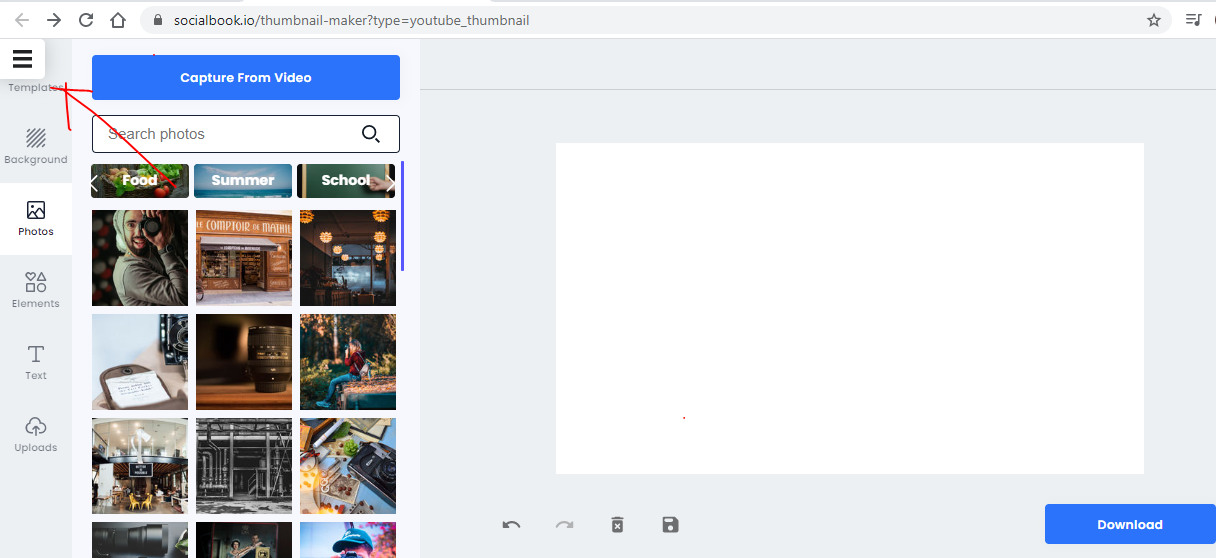Redo the last action
The image size is (1216, 558).
564,525
